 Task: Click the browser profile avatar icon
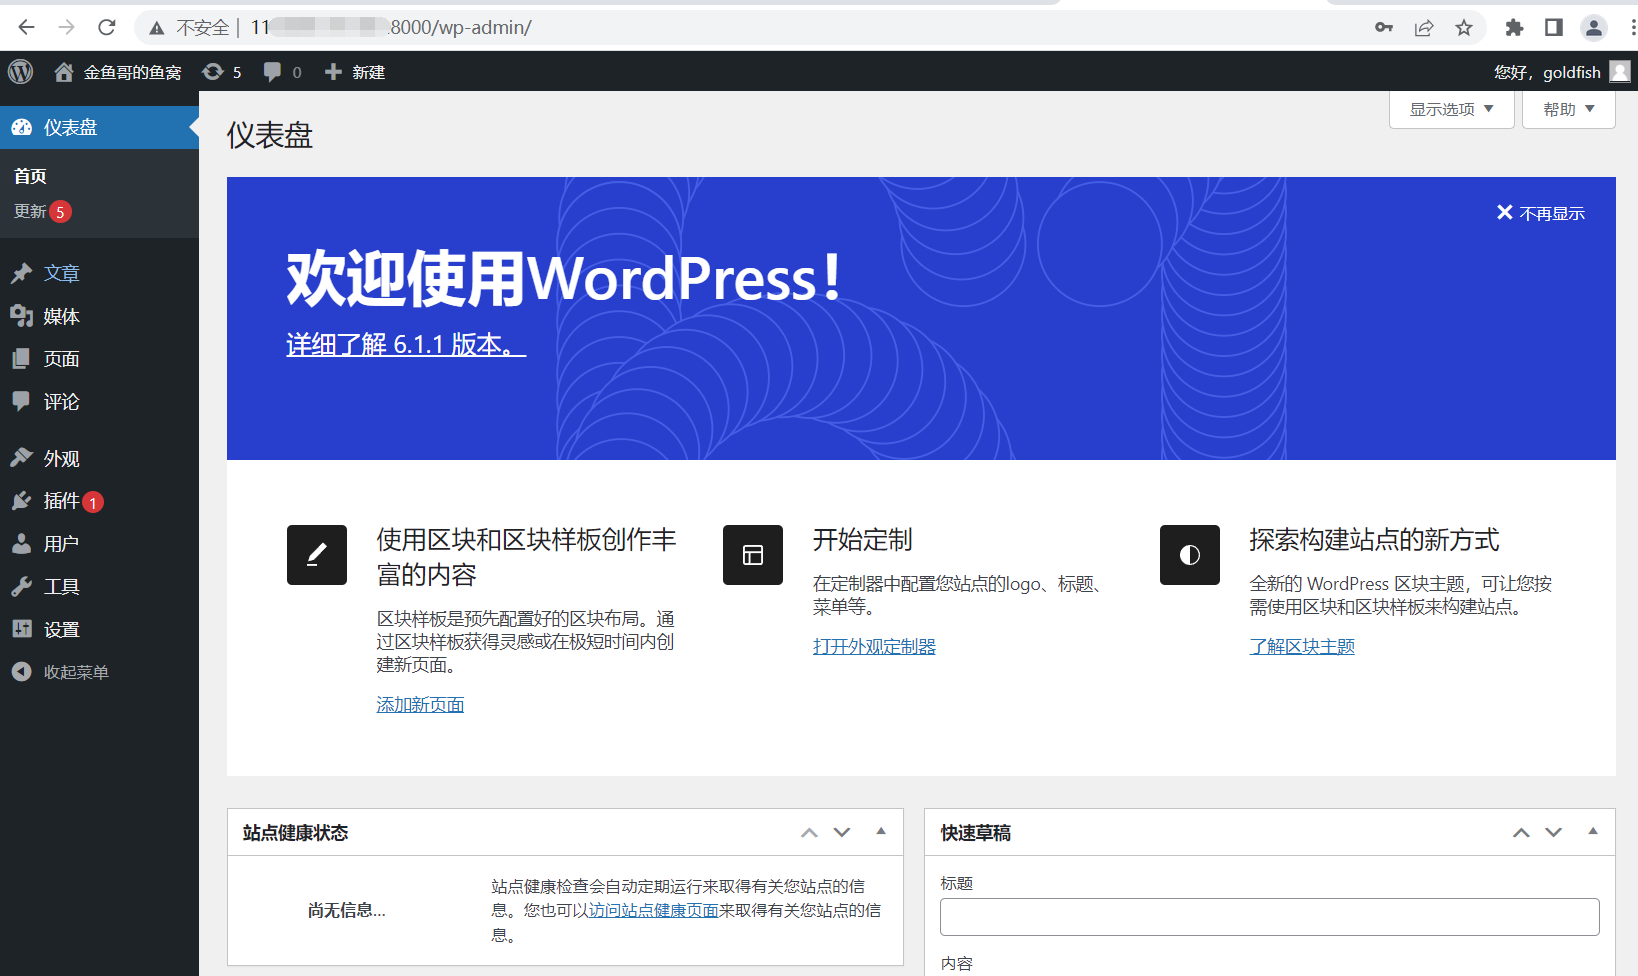click(x=1594, y=27)
